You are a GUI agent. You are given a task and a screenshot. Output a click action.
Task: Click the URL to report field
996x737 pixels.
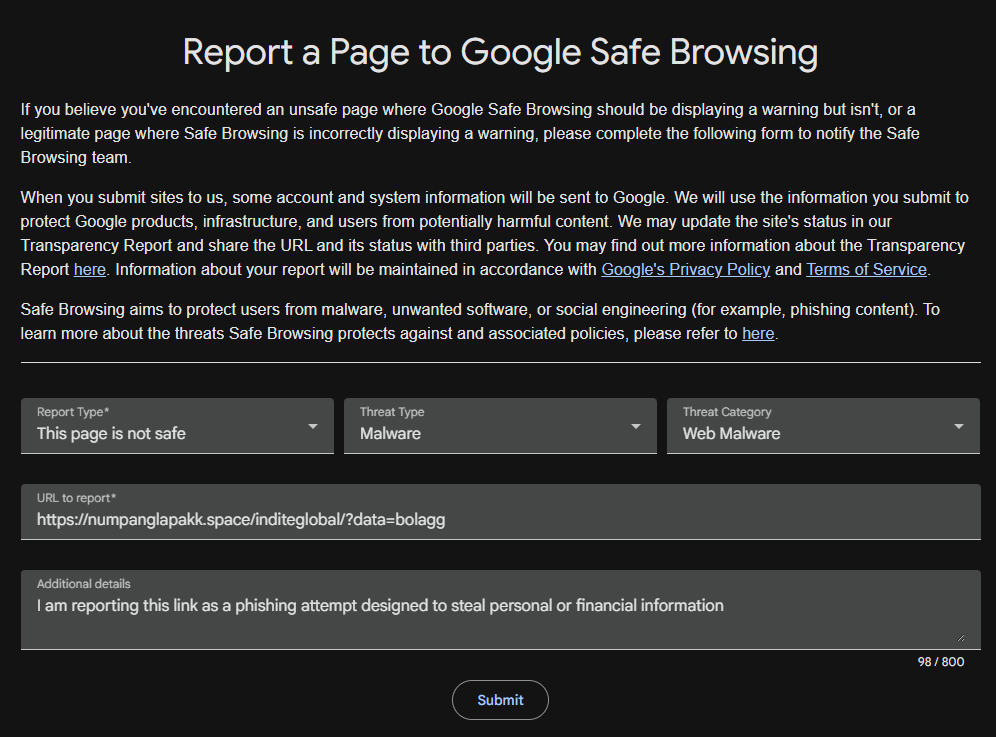coord(501,512)
